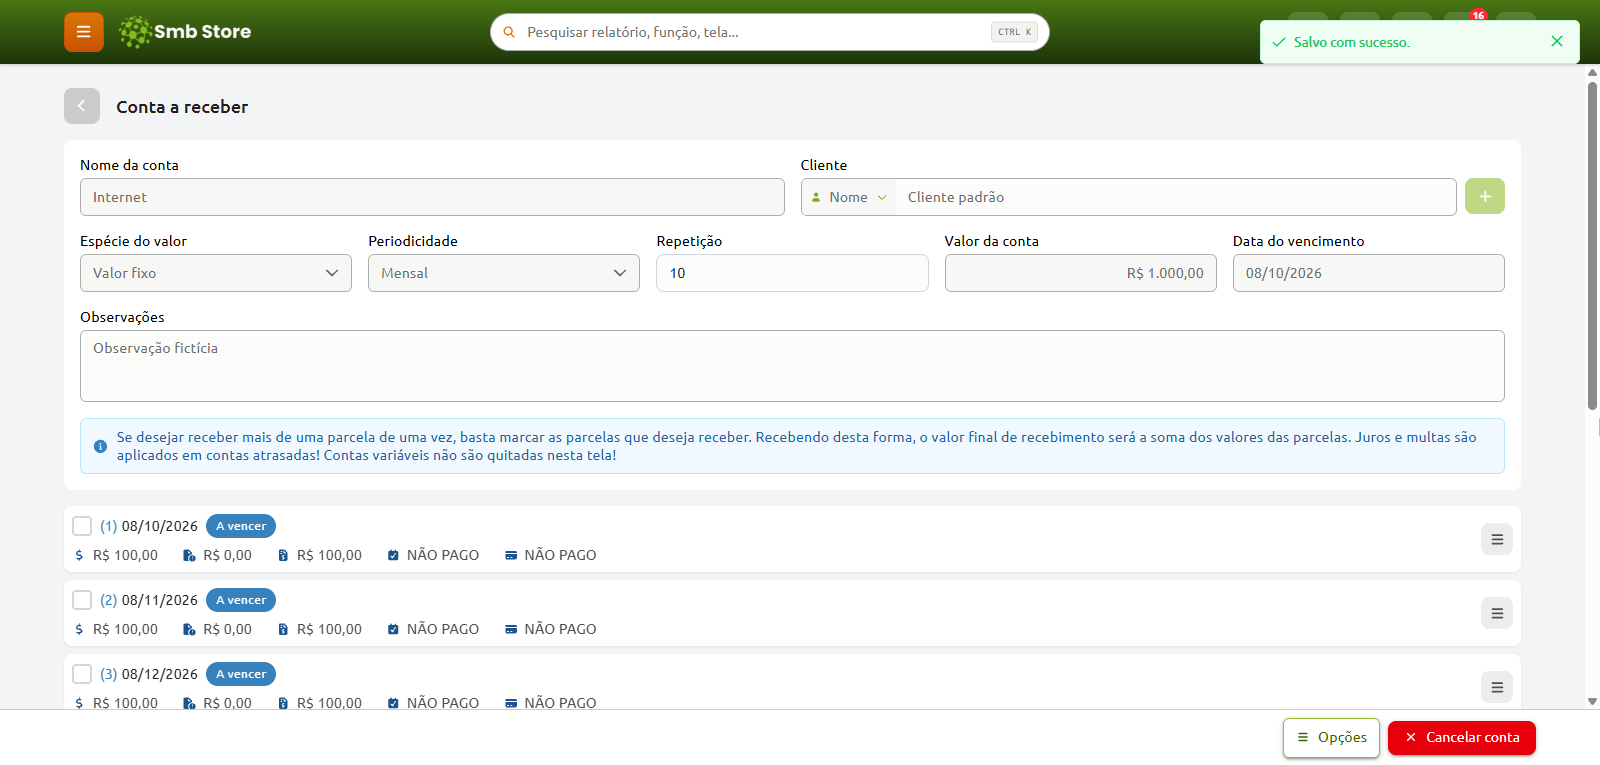
Task: Click the Valor da conta field
Action: tap(1080, 273)
